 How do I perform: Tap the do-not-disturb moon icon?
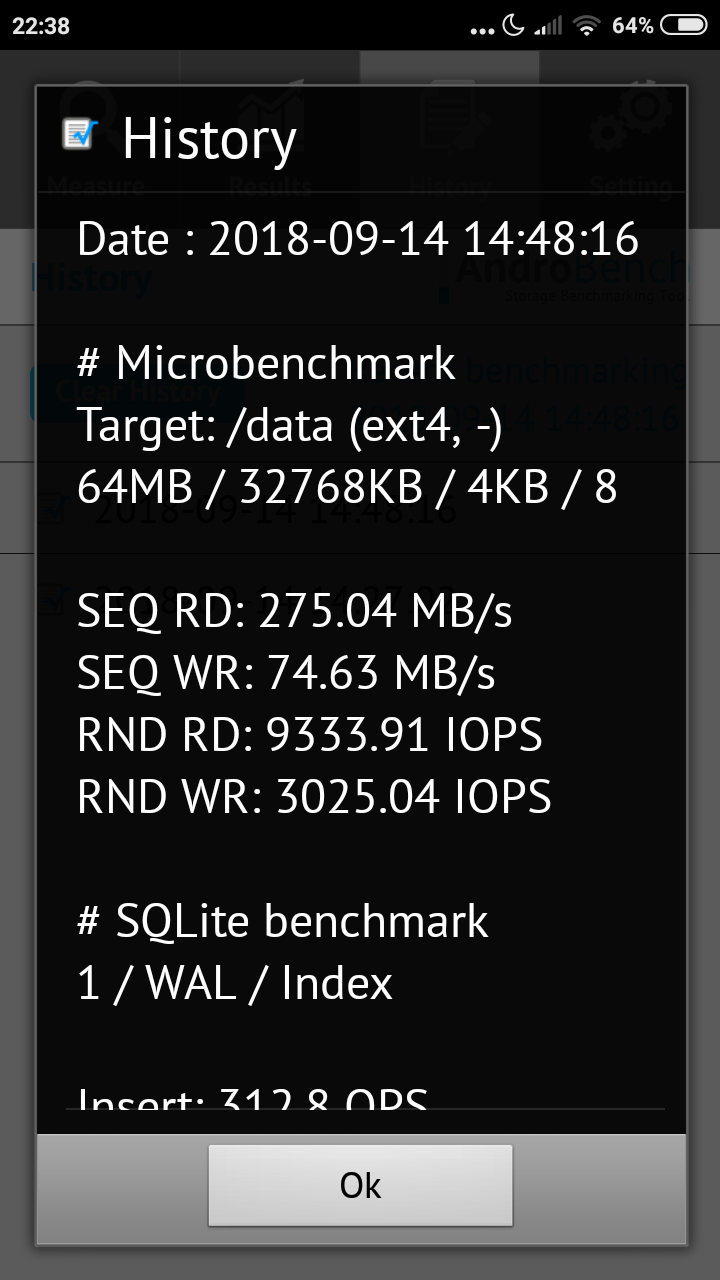(x=514, y=26)
